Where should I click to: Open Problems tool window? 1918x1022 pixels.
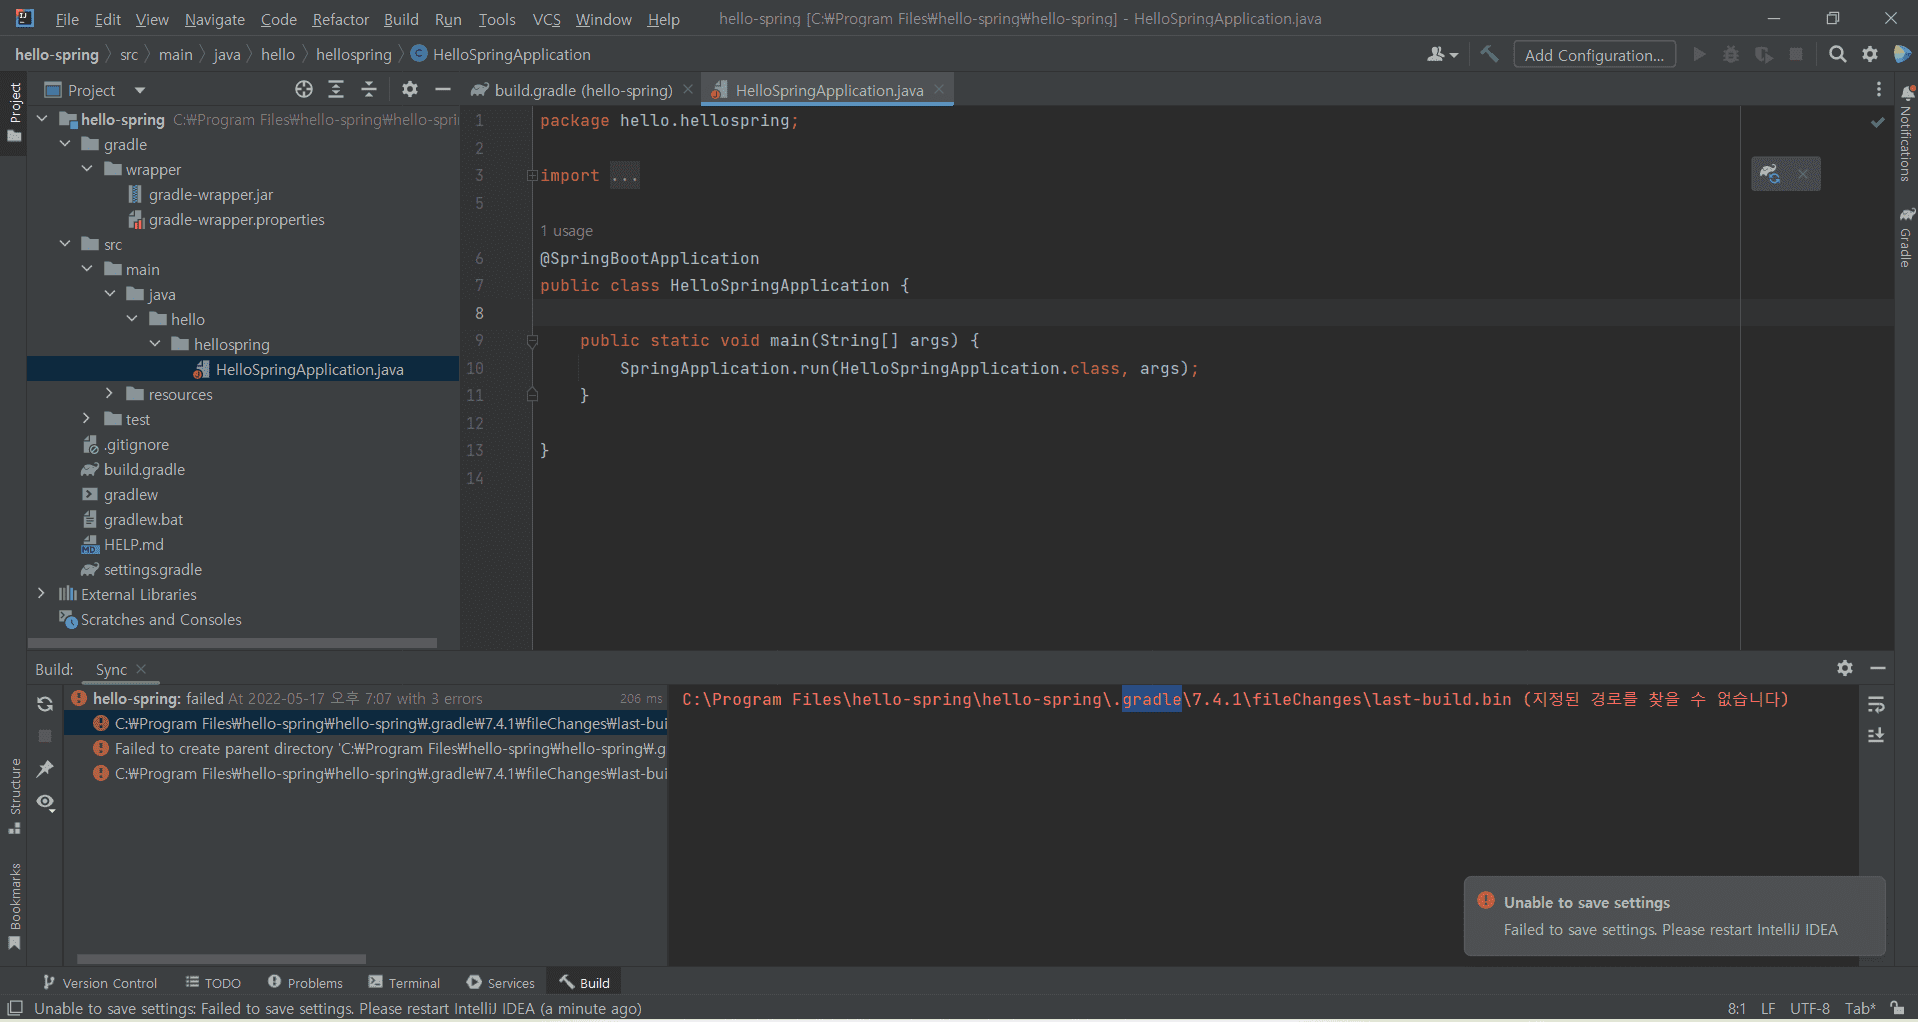click(305, 983)
